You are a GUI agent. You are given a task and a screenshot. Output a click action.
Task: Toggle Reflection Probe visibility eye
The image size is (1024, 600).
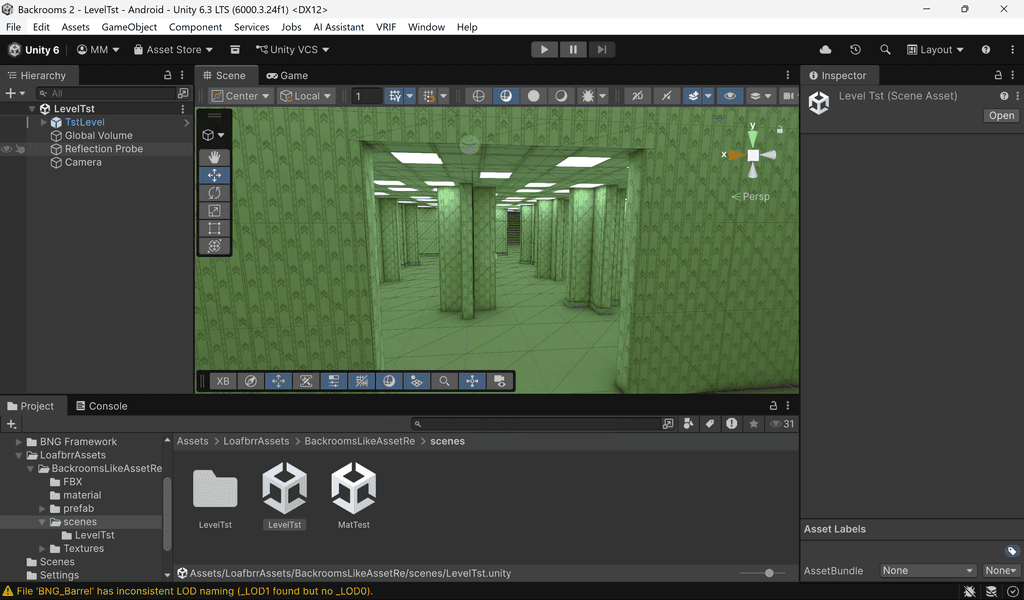tap(7, 149)
